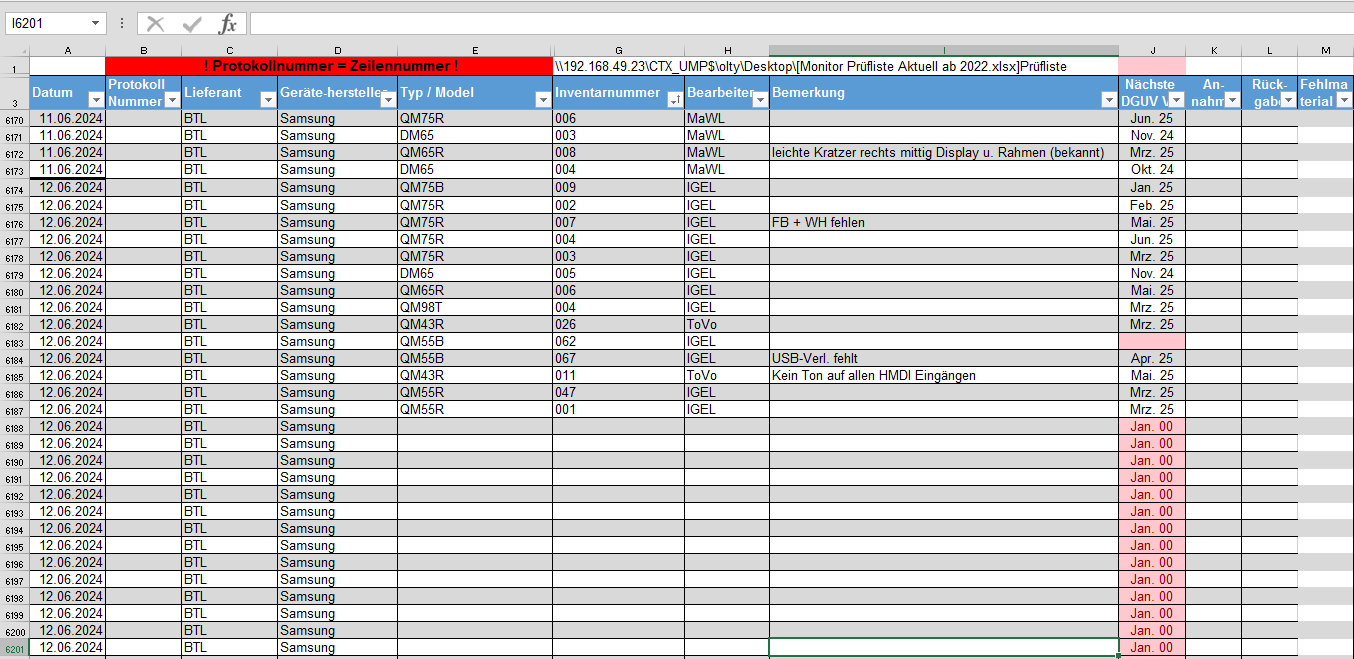The height and width of the screenshot is (659, 1354).
Task: Click the Insert Function fx icon
Action: 228,24
